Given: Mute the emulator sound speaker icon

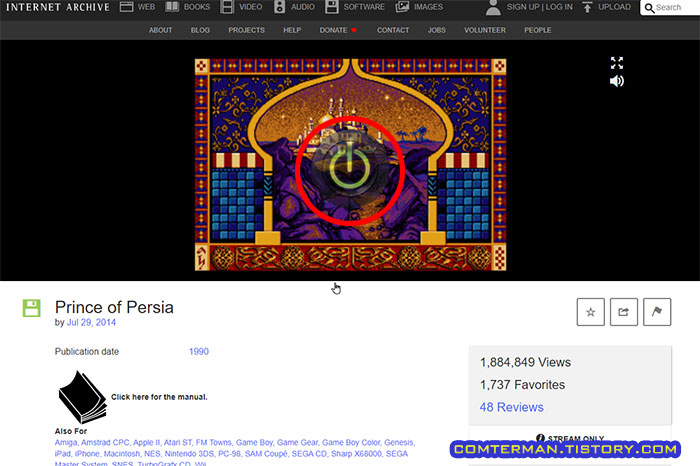Looking at the screenshot, I should (617, 81).
